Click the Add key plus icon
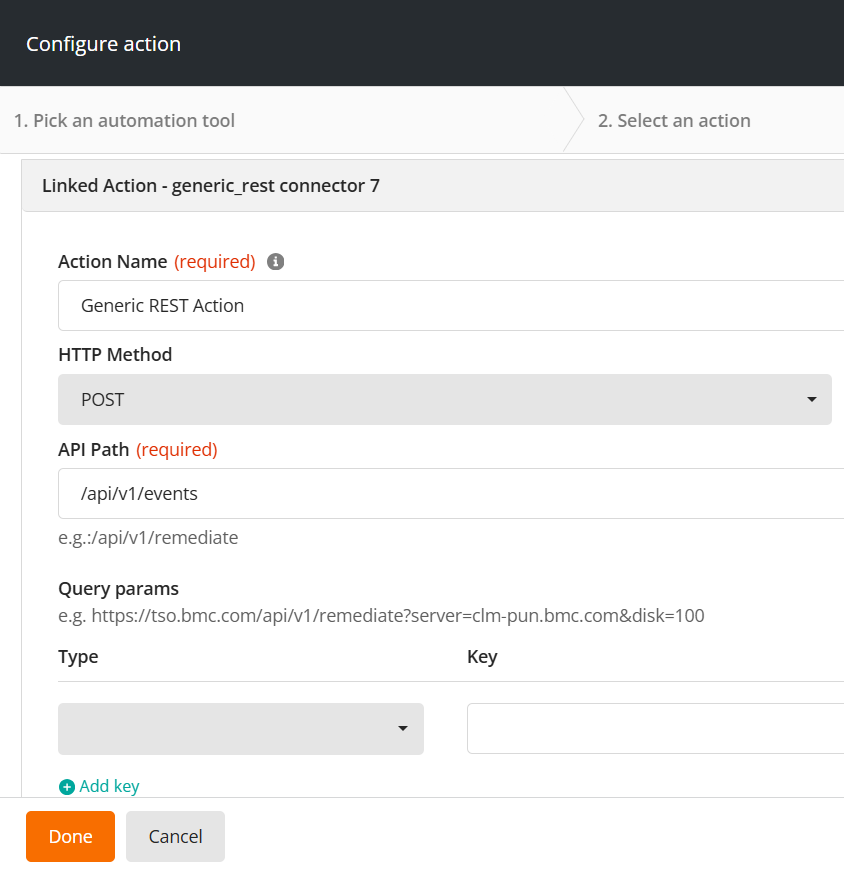The height and width of the screenshot is (875, 844). [67, 787]
